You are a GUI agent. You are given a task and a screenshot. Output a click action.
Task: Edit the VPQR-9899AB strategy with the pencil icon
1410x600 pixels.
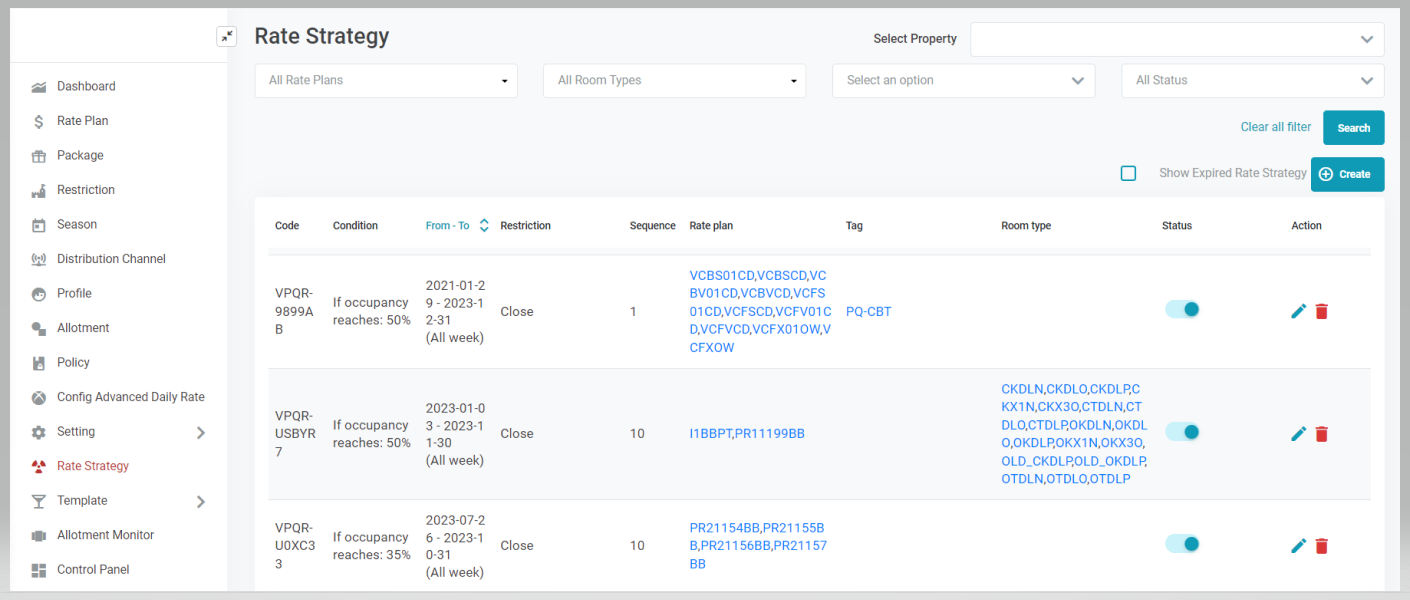click(1298, 311)
